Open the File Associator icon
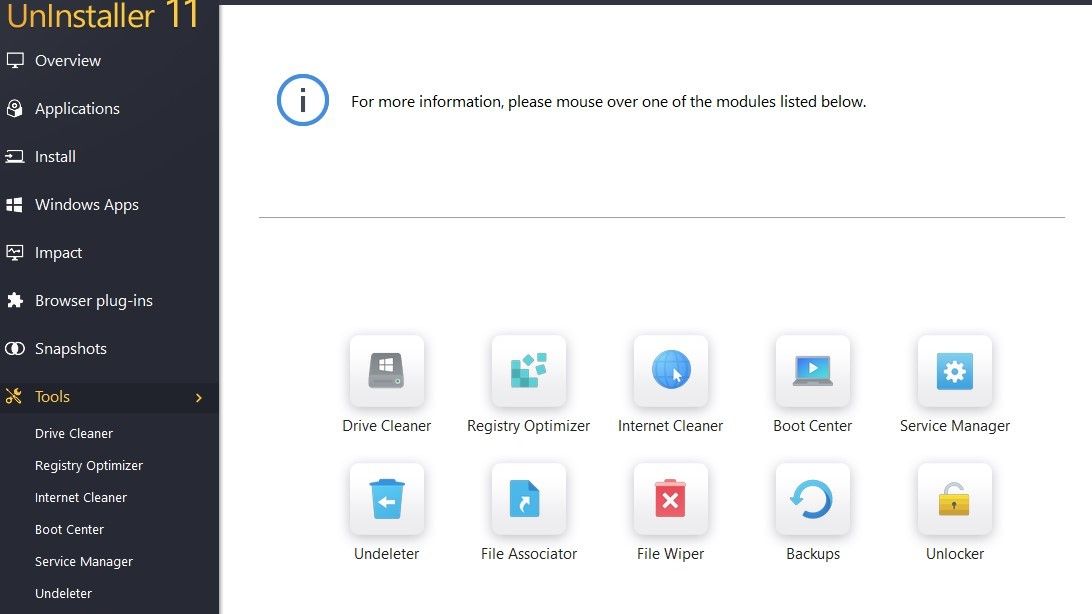This screenshot has width=1092, height=614. (528, 498)
